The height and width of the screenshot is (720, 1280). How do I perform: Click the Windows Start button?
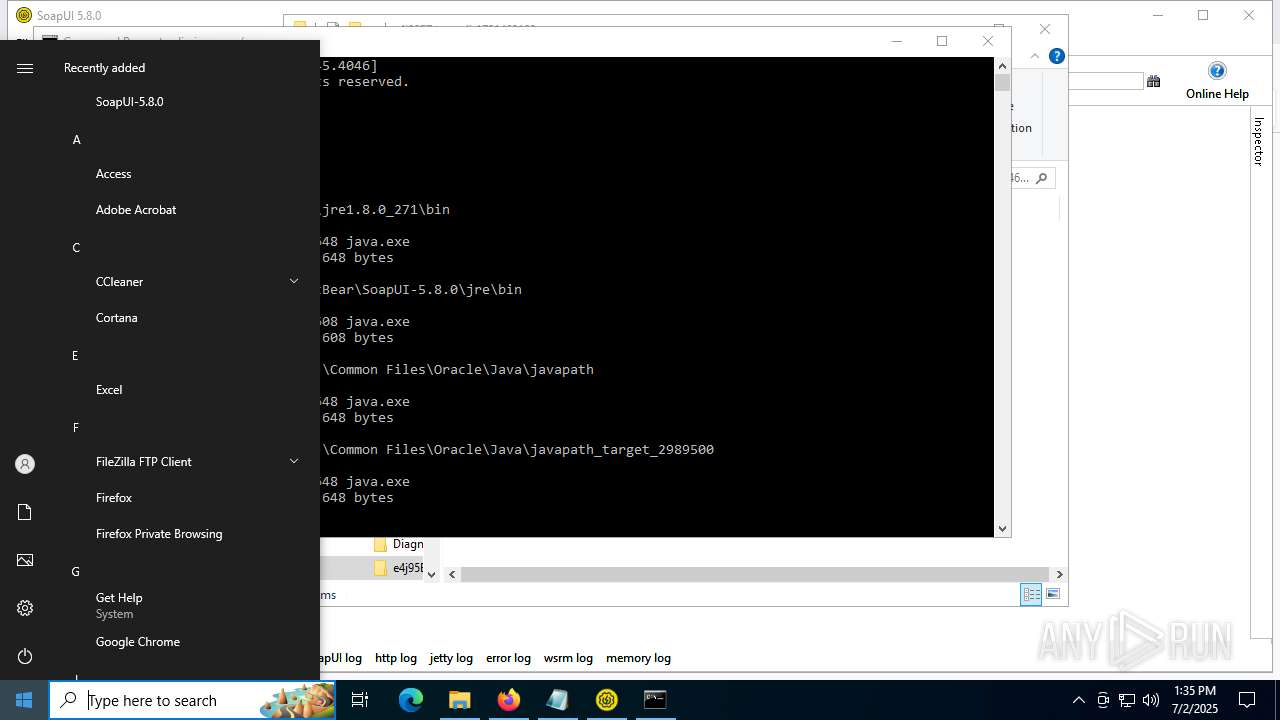click(24, 700)
